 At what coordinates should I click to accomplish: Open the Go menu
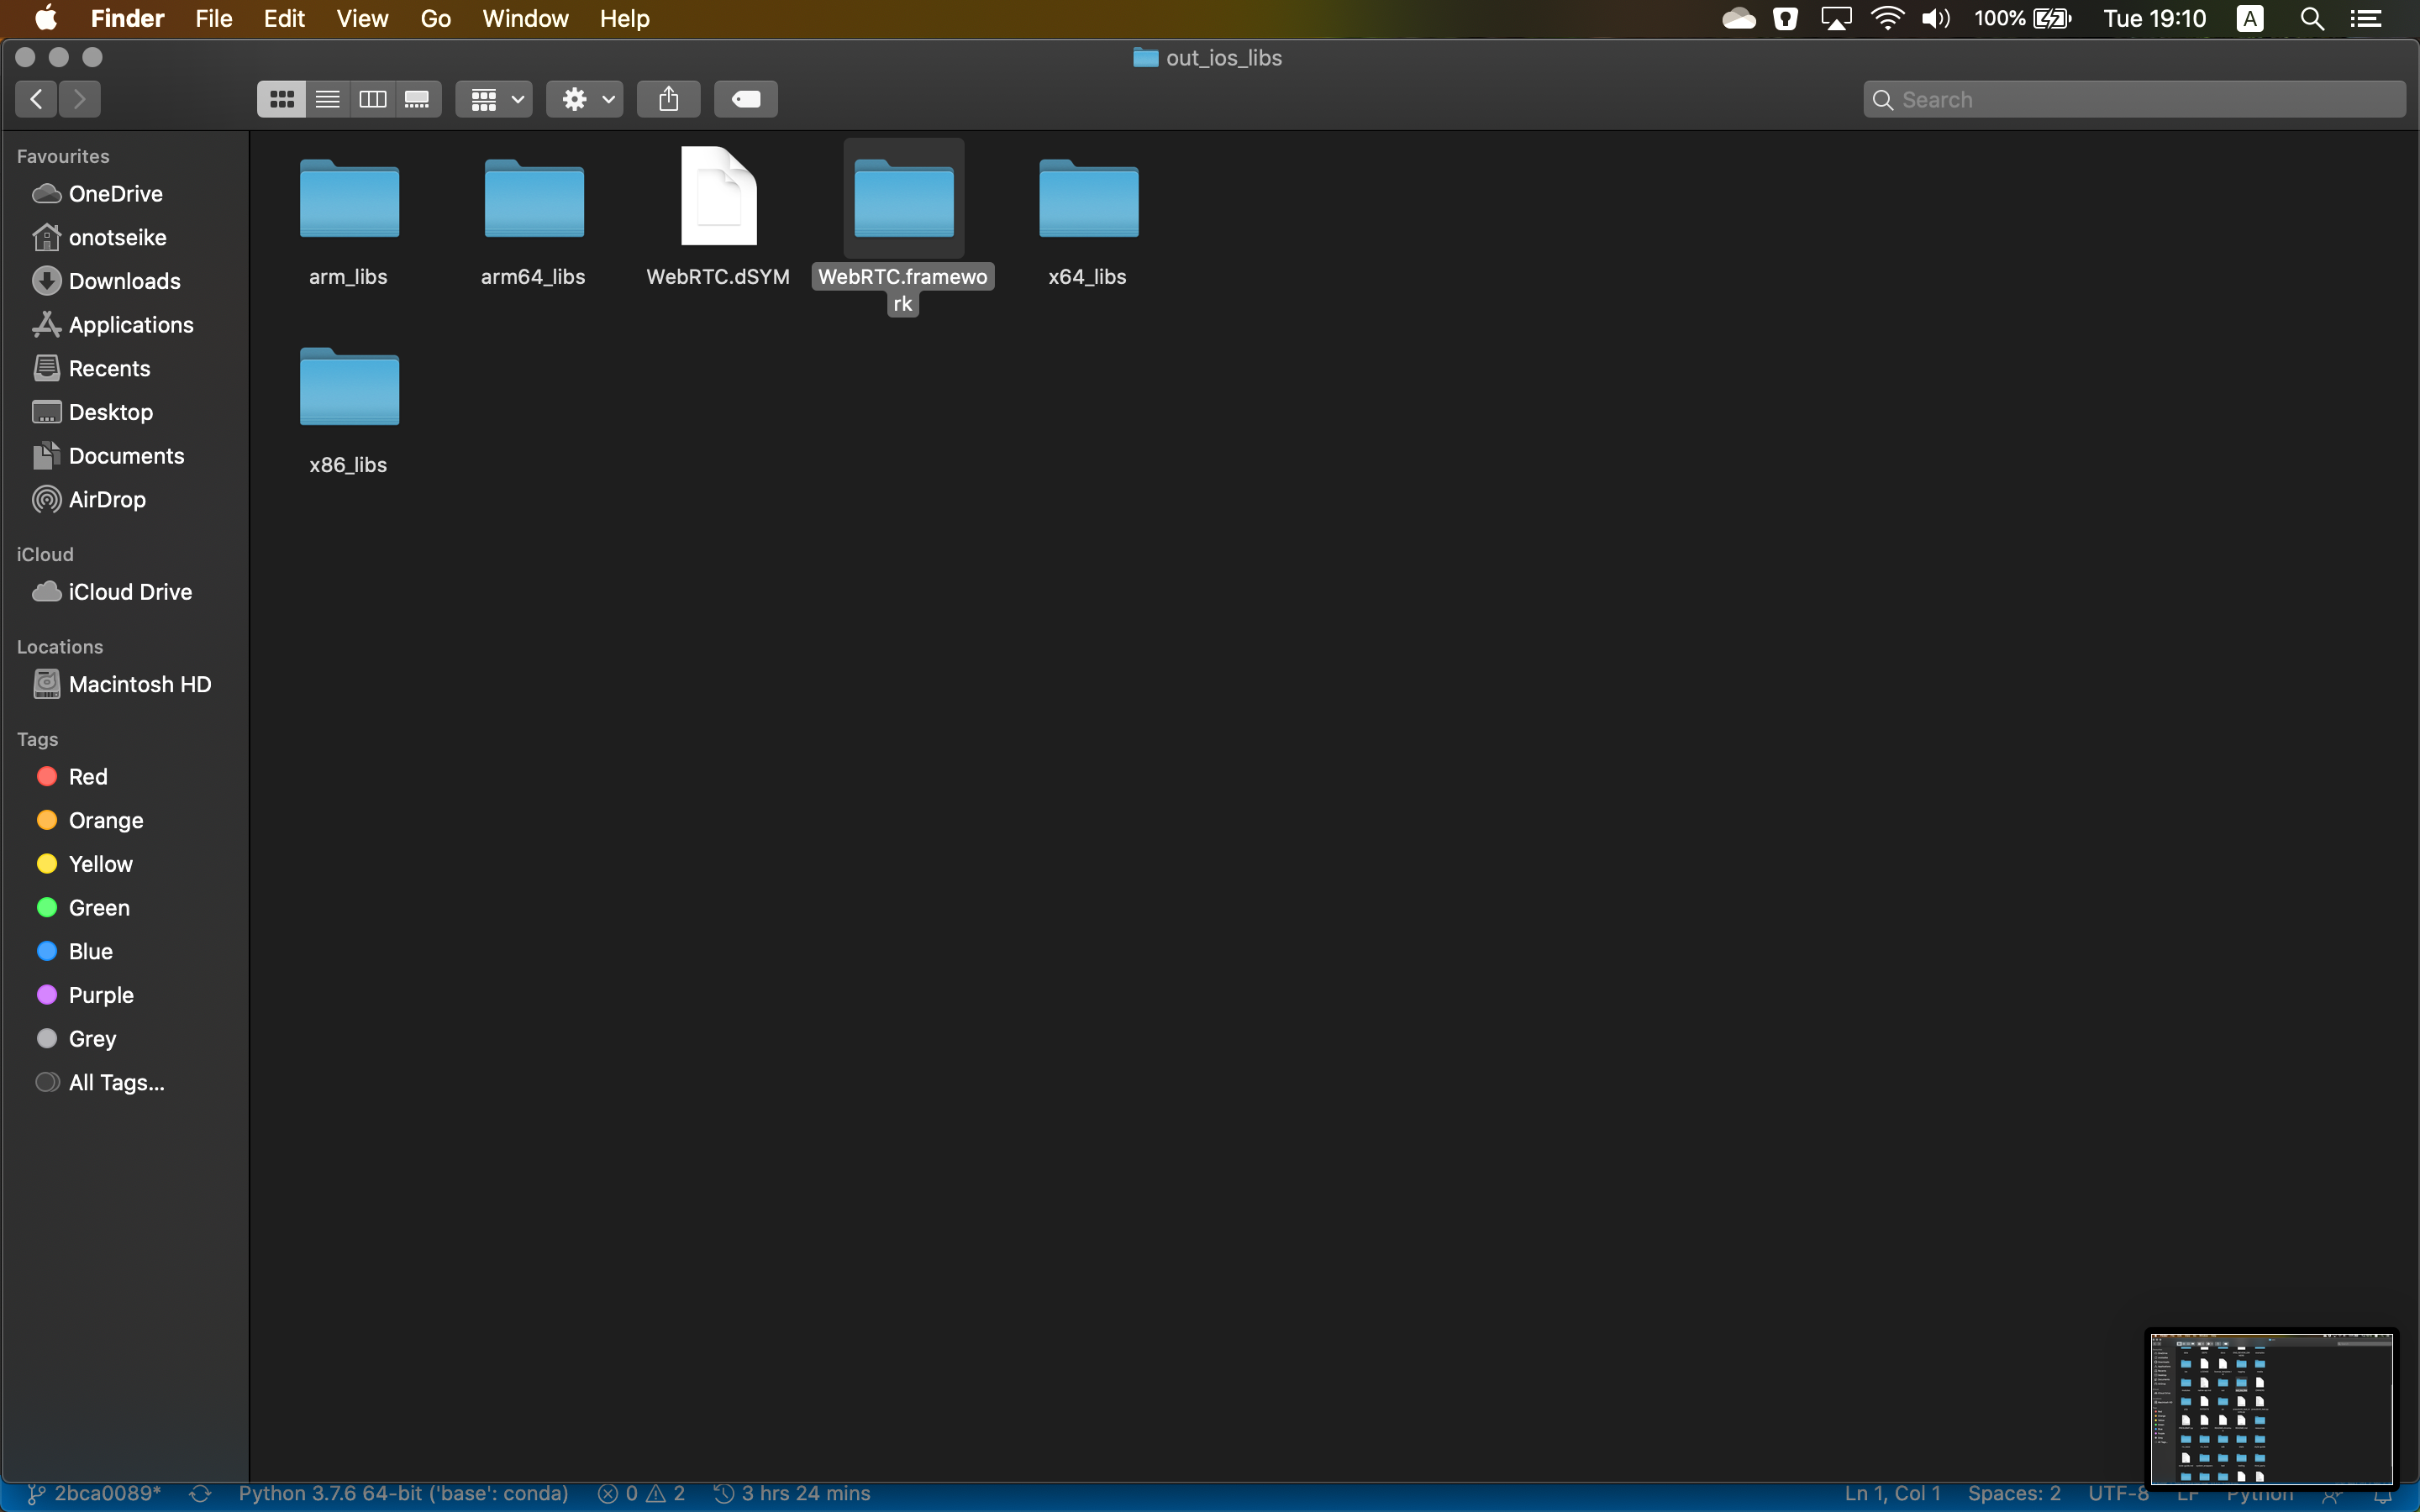click(435, 18)
